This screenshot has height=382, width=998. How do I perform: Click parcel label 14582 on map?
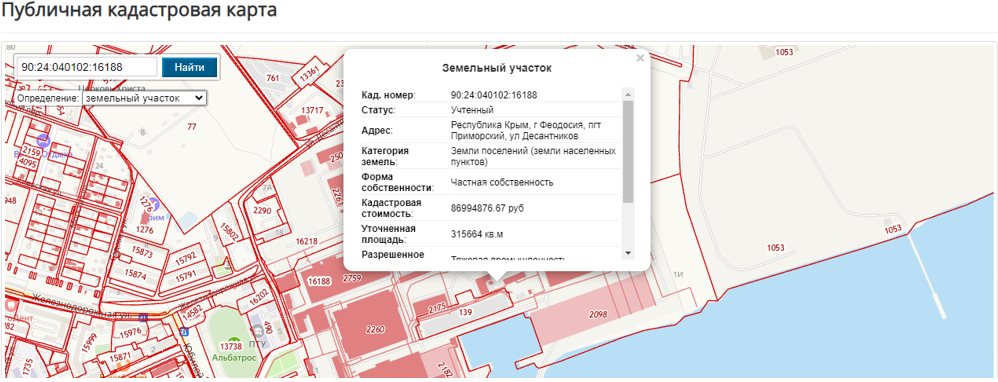192,312
